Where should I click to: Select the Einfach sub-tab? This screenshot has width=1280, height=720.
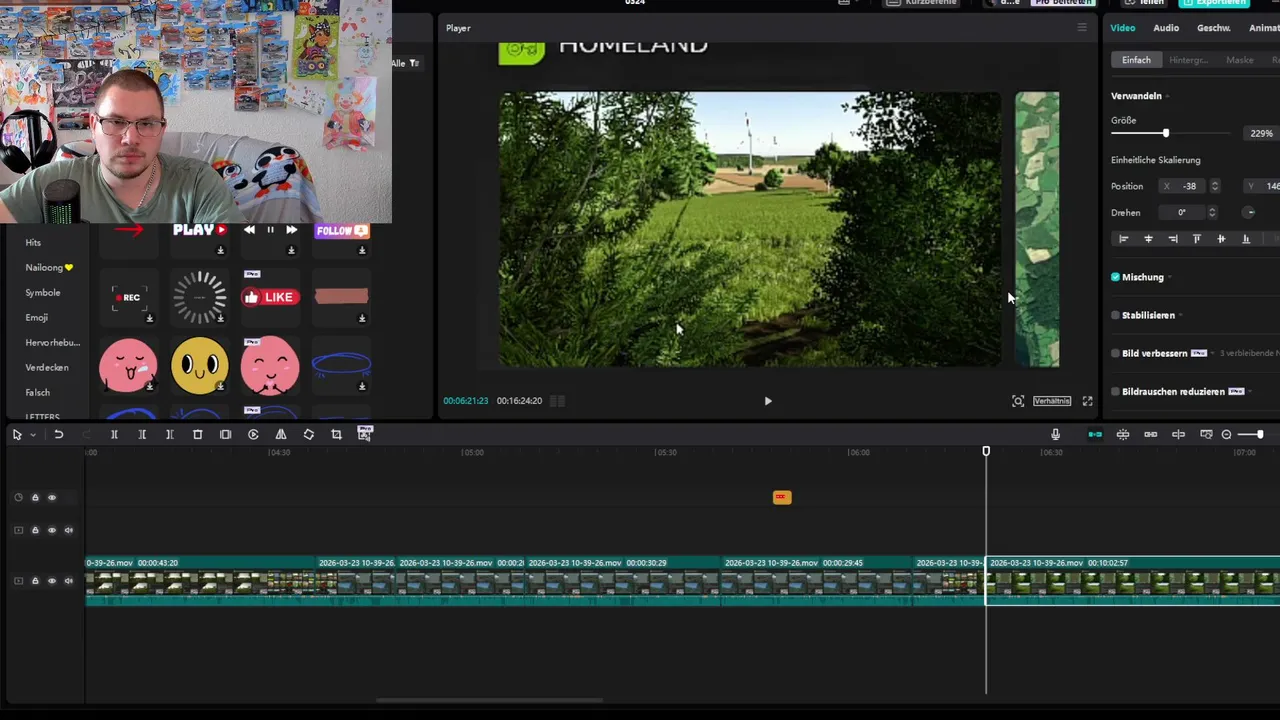tap(1136, 60)
